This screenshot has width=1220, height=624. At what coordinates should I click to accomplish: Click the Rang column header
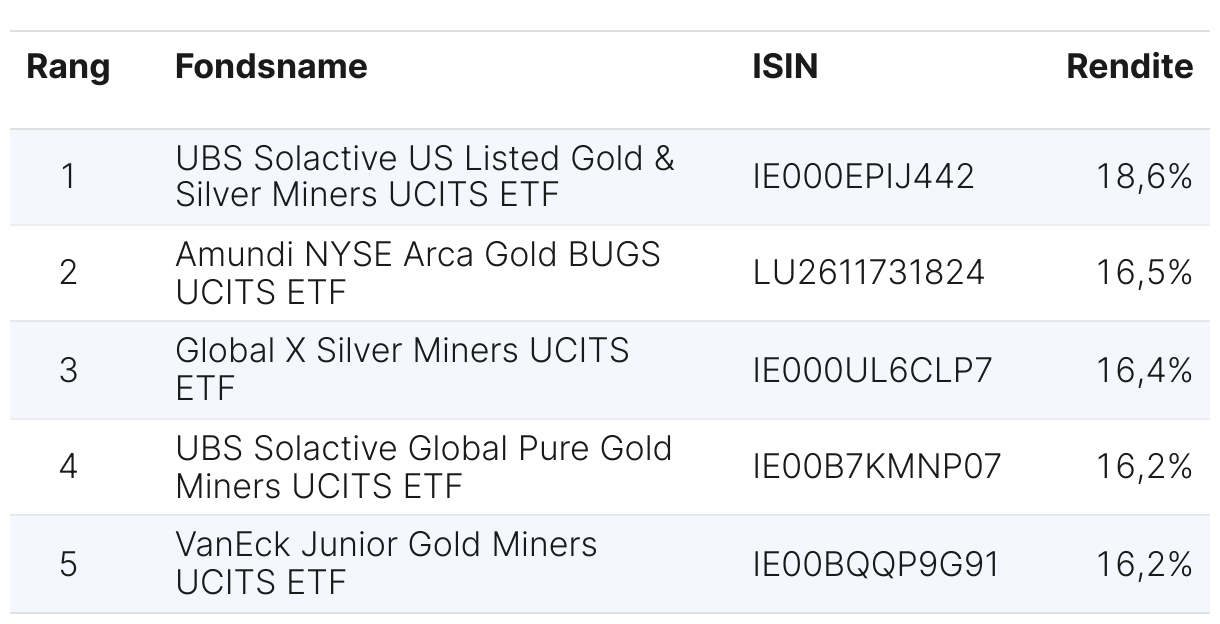pos(68,67)
